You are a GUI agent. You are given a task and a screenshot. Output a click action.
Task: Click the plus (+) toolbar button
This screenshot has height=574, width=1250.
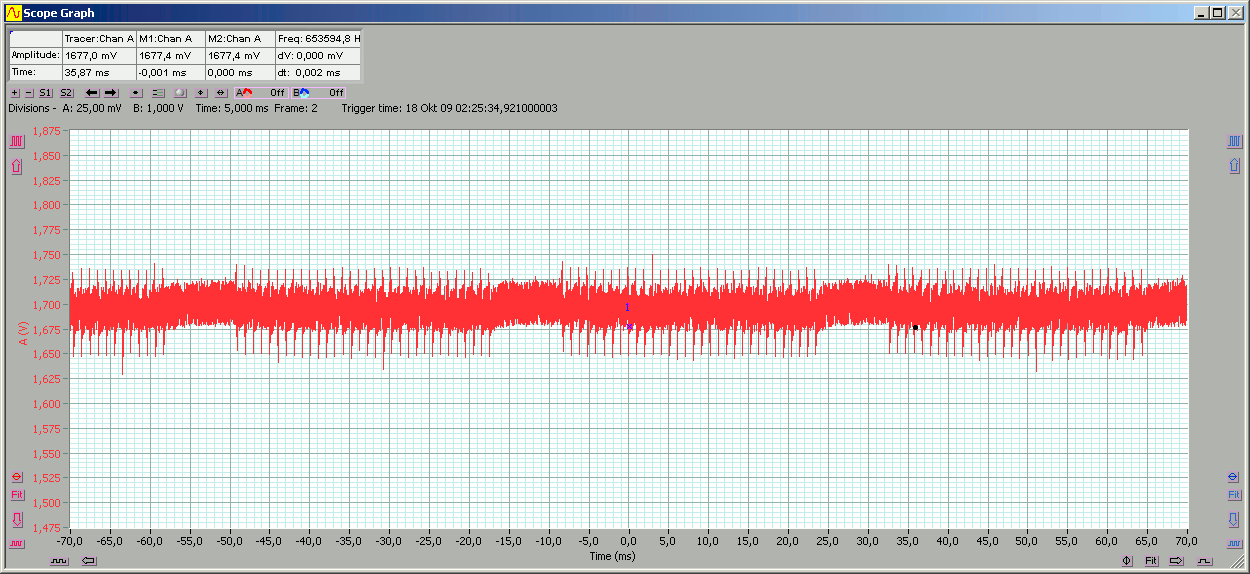[15, 92]
